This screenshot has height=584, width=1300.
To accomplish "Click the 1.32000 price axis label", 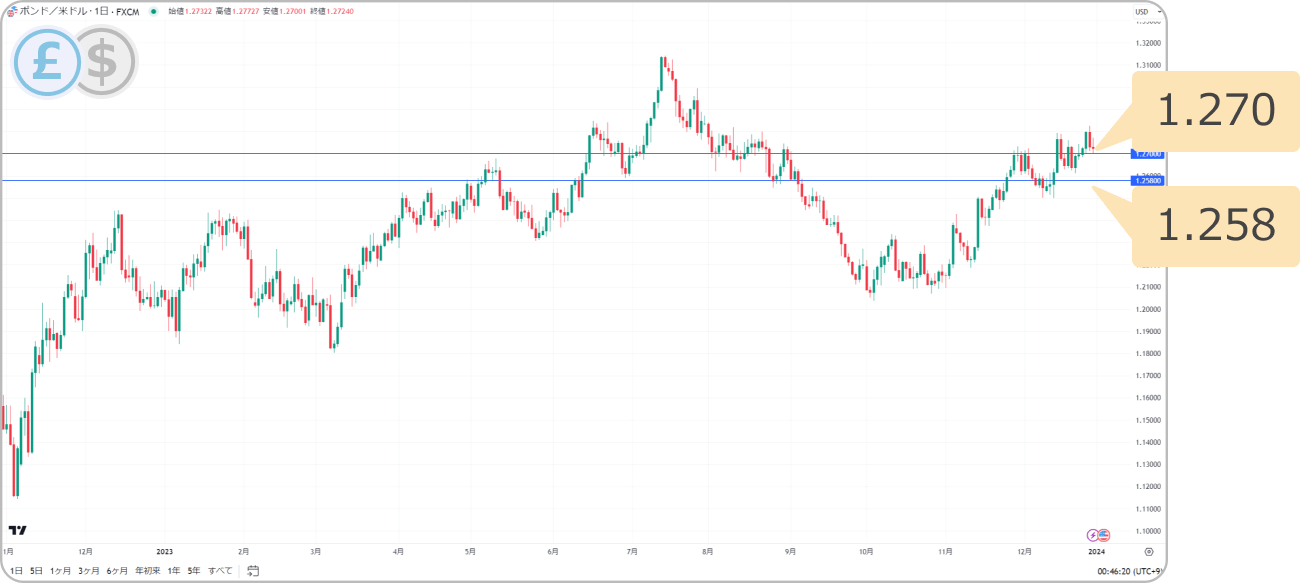I will point(1147,43).
